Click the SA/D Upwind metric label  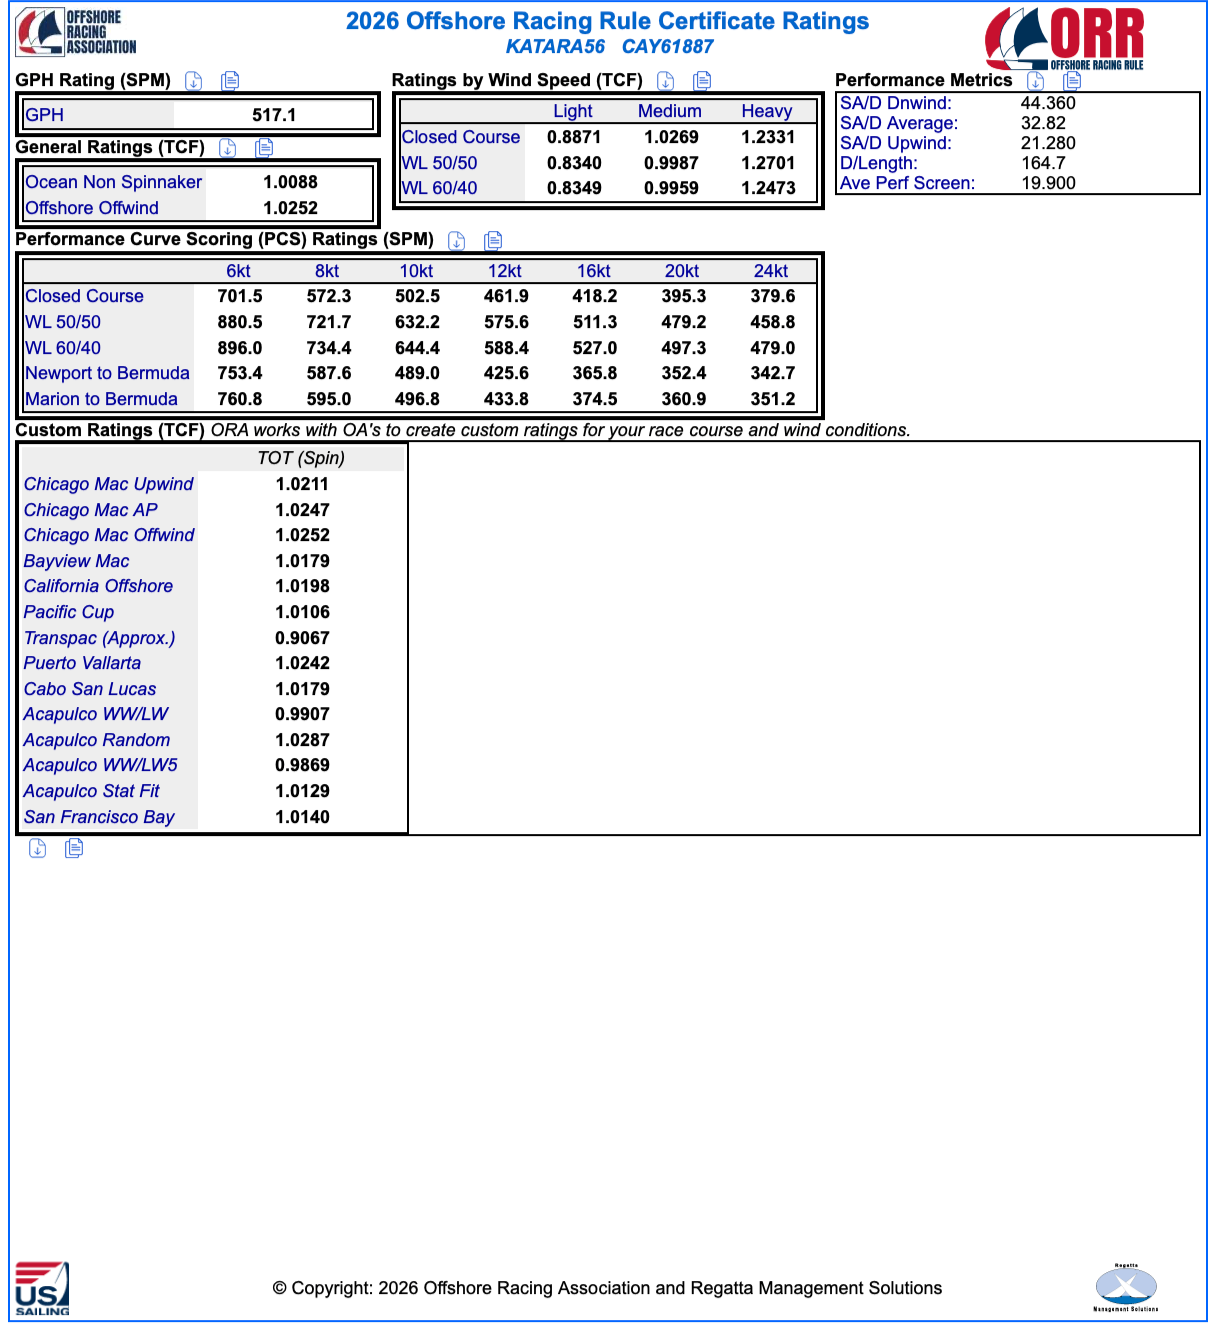tap(896, 143)
